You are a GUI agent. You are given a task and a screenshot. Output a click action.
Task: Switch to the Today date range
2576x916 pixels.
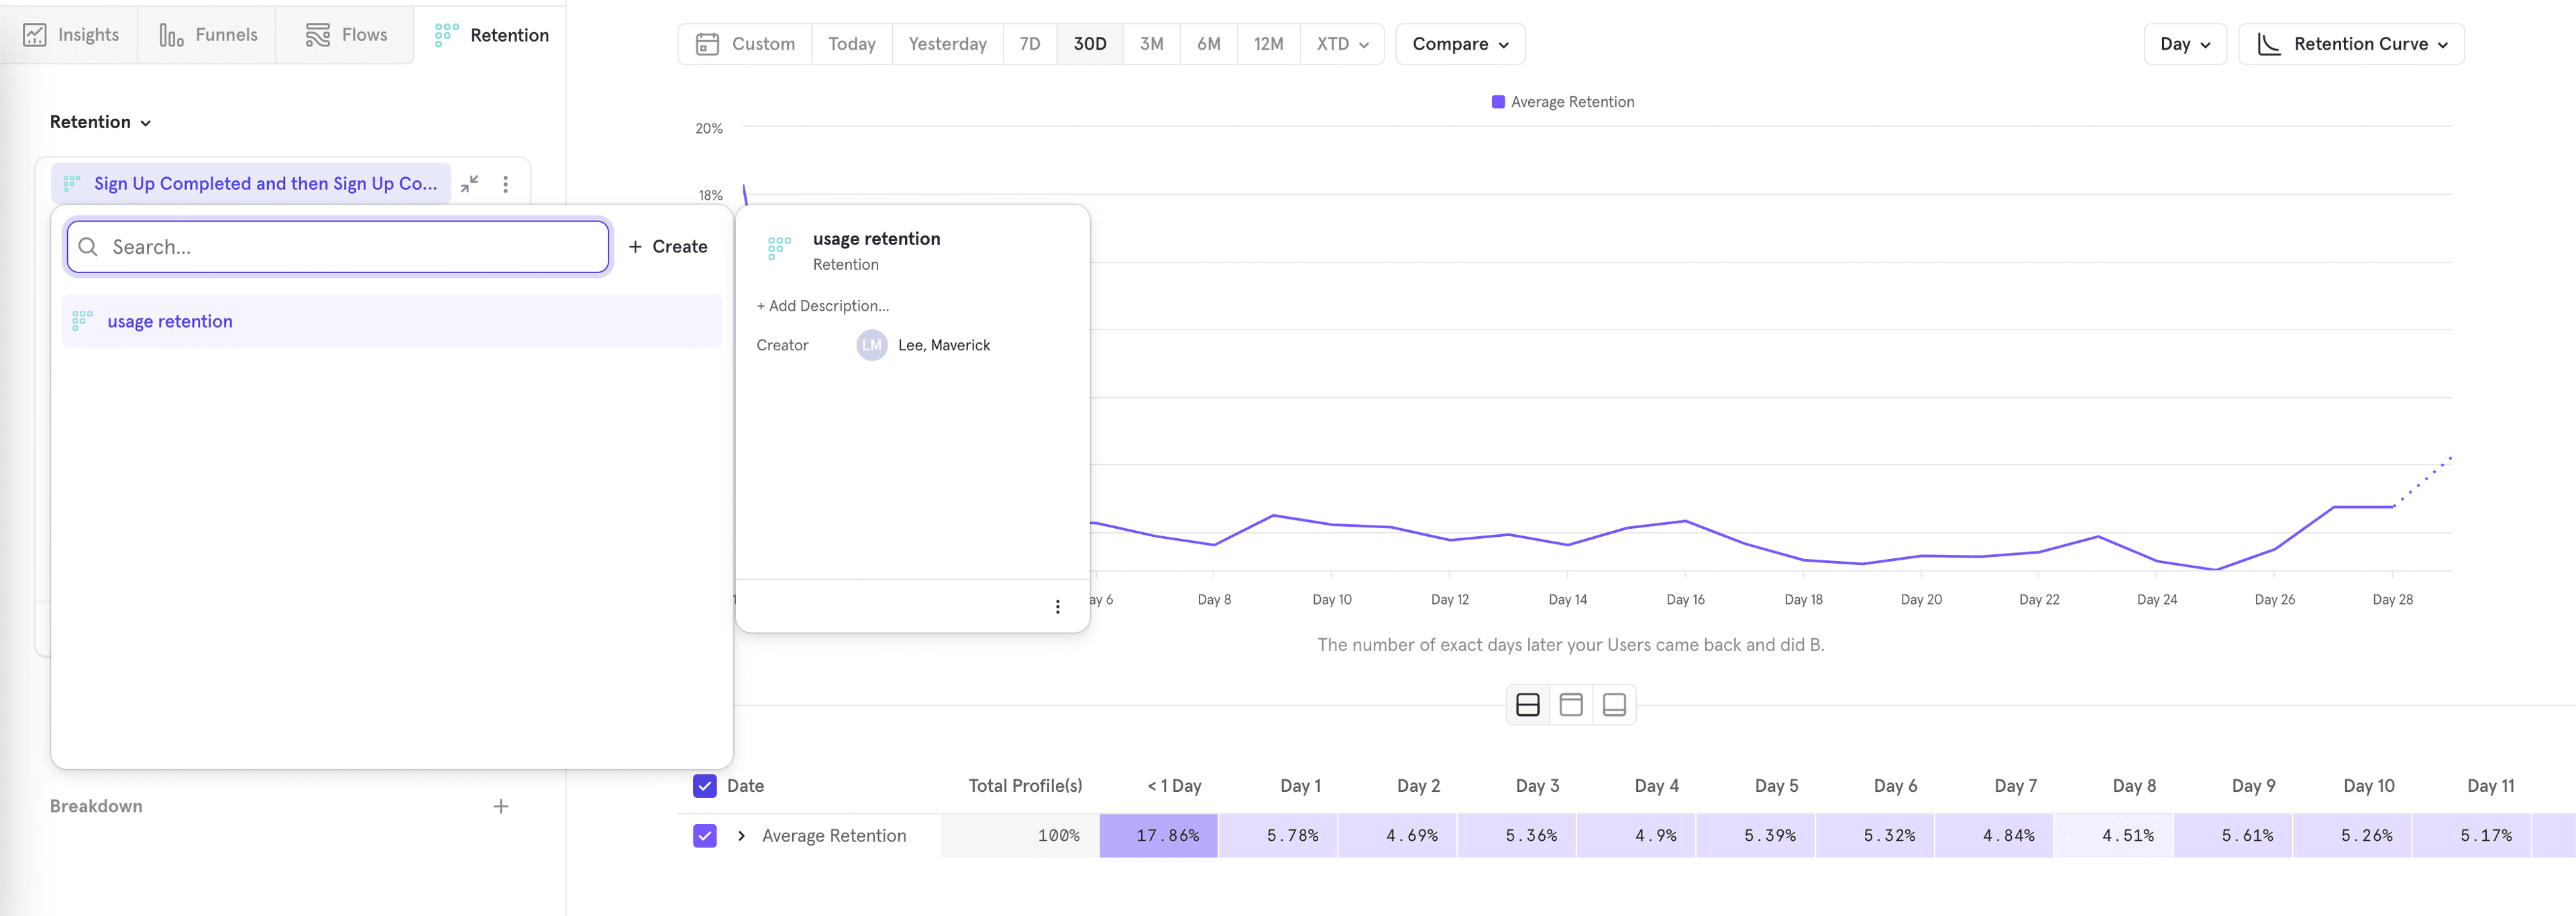(x=851, y=43)
